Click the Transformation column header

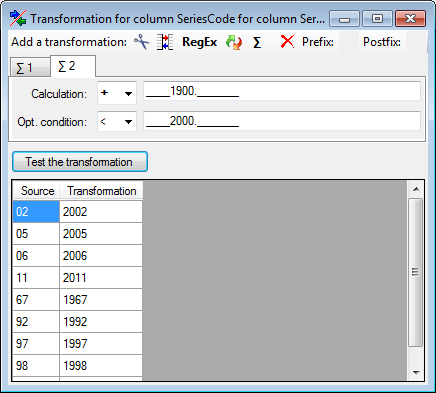tap(101, 191)
